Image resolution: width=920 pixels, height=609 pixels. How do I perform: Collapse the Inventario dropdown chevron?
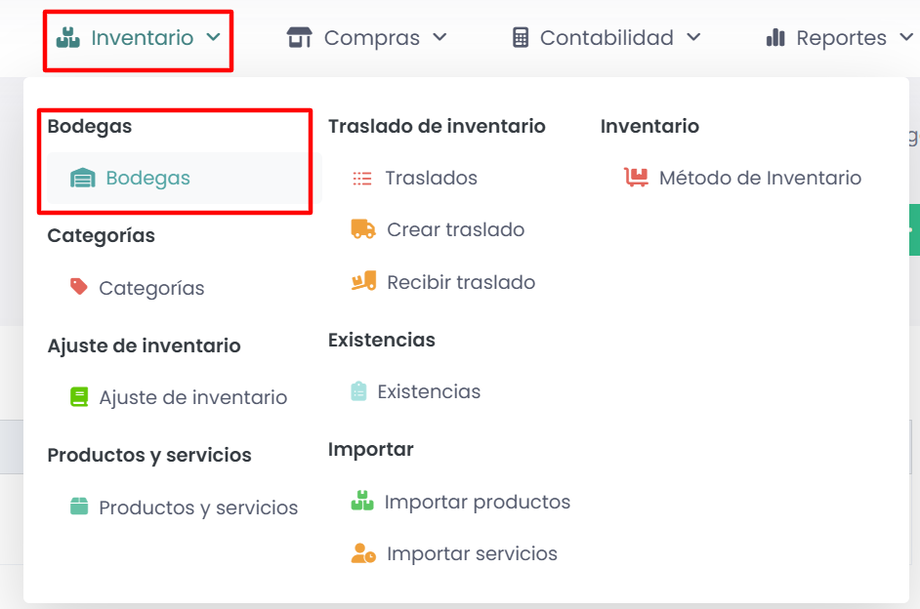tap(213, 38)
